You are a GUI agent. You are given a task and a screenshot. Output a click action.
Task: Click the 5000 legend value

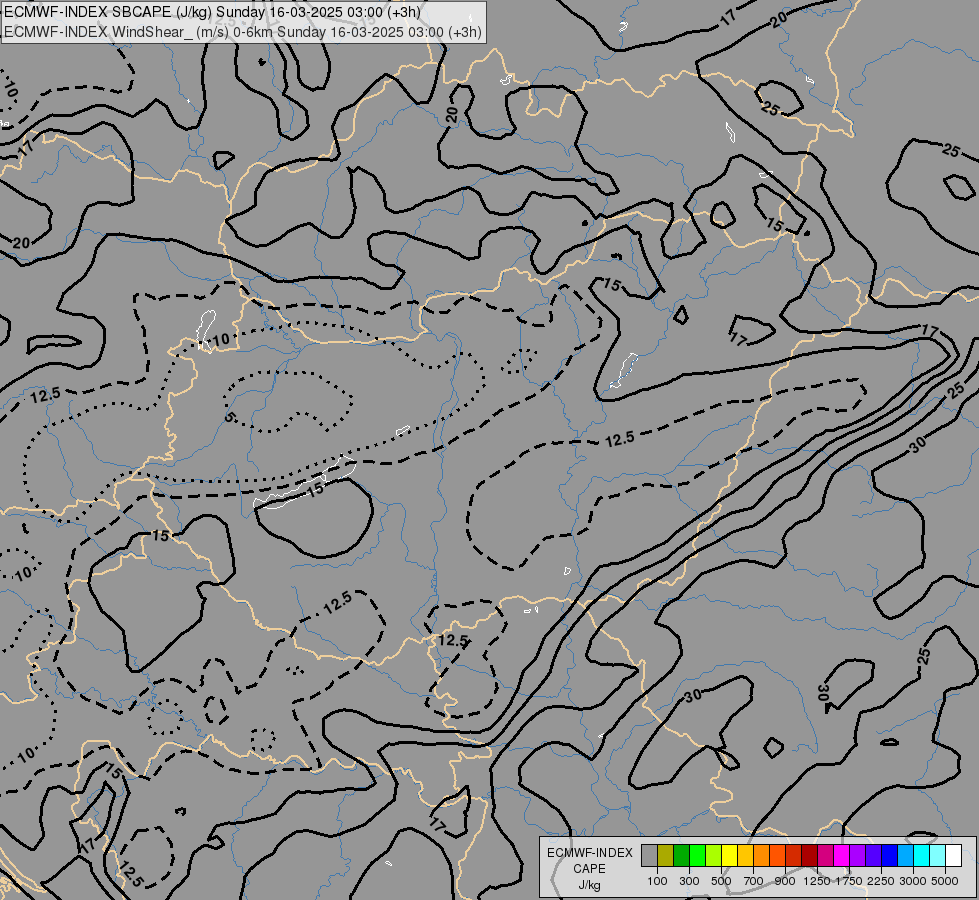click(945, 881)
